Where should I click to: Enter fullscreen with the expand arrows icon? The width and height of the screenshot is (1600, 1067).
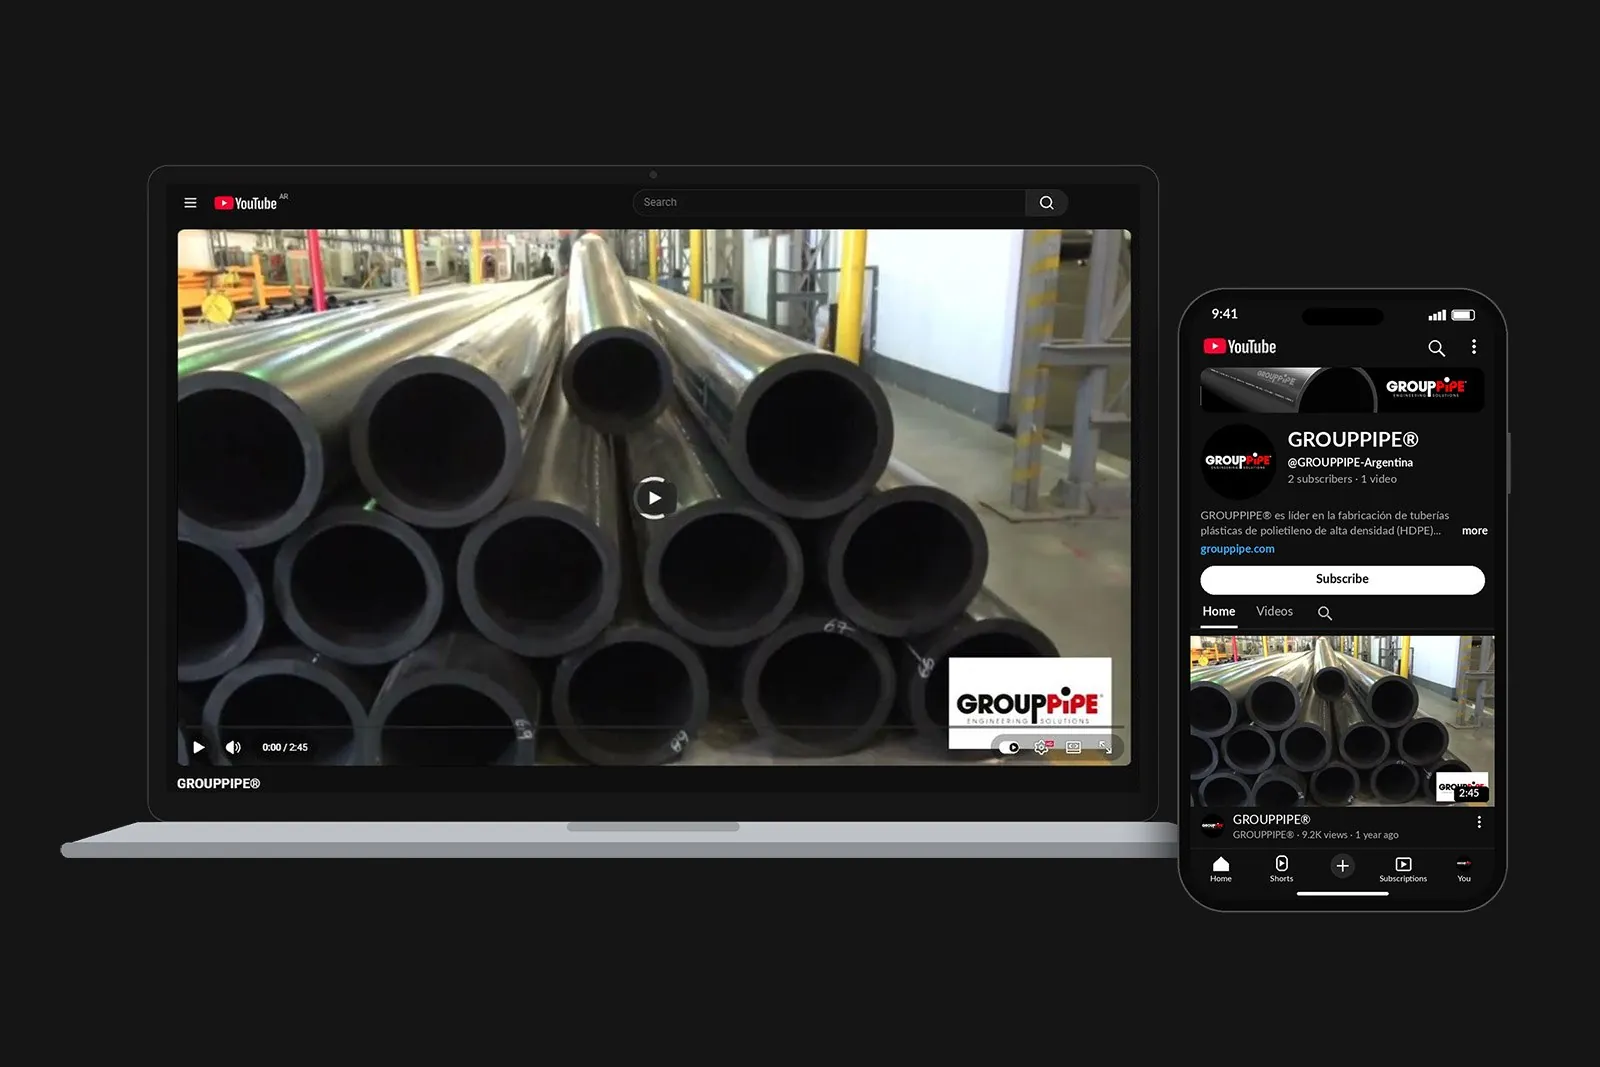[x=1105, y=747]
